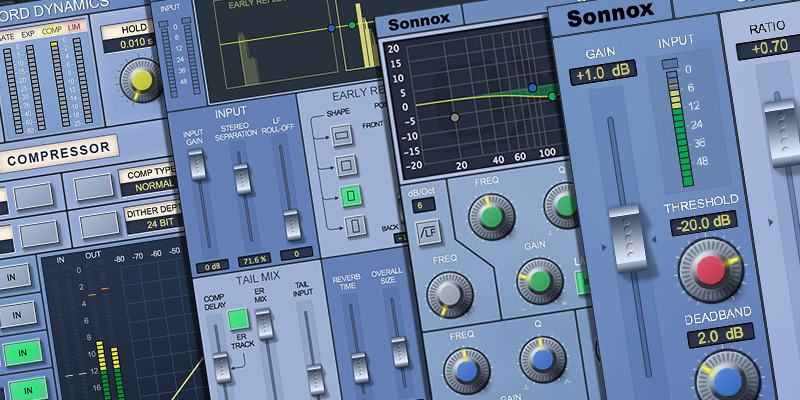Adjust the INPUT GAIN fader in reverb
This screenshot has width=800, height=400.
[x=197, y=165]
